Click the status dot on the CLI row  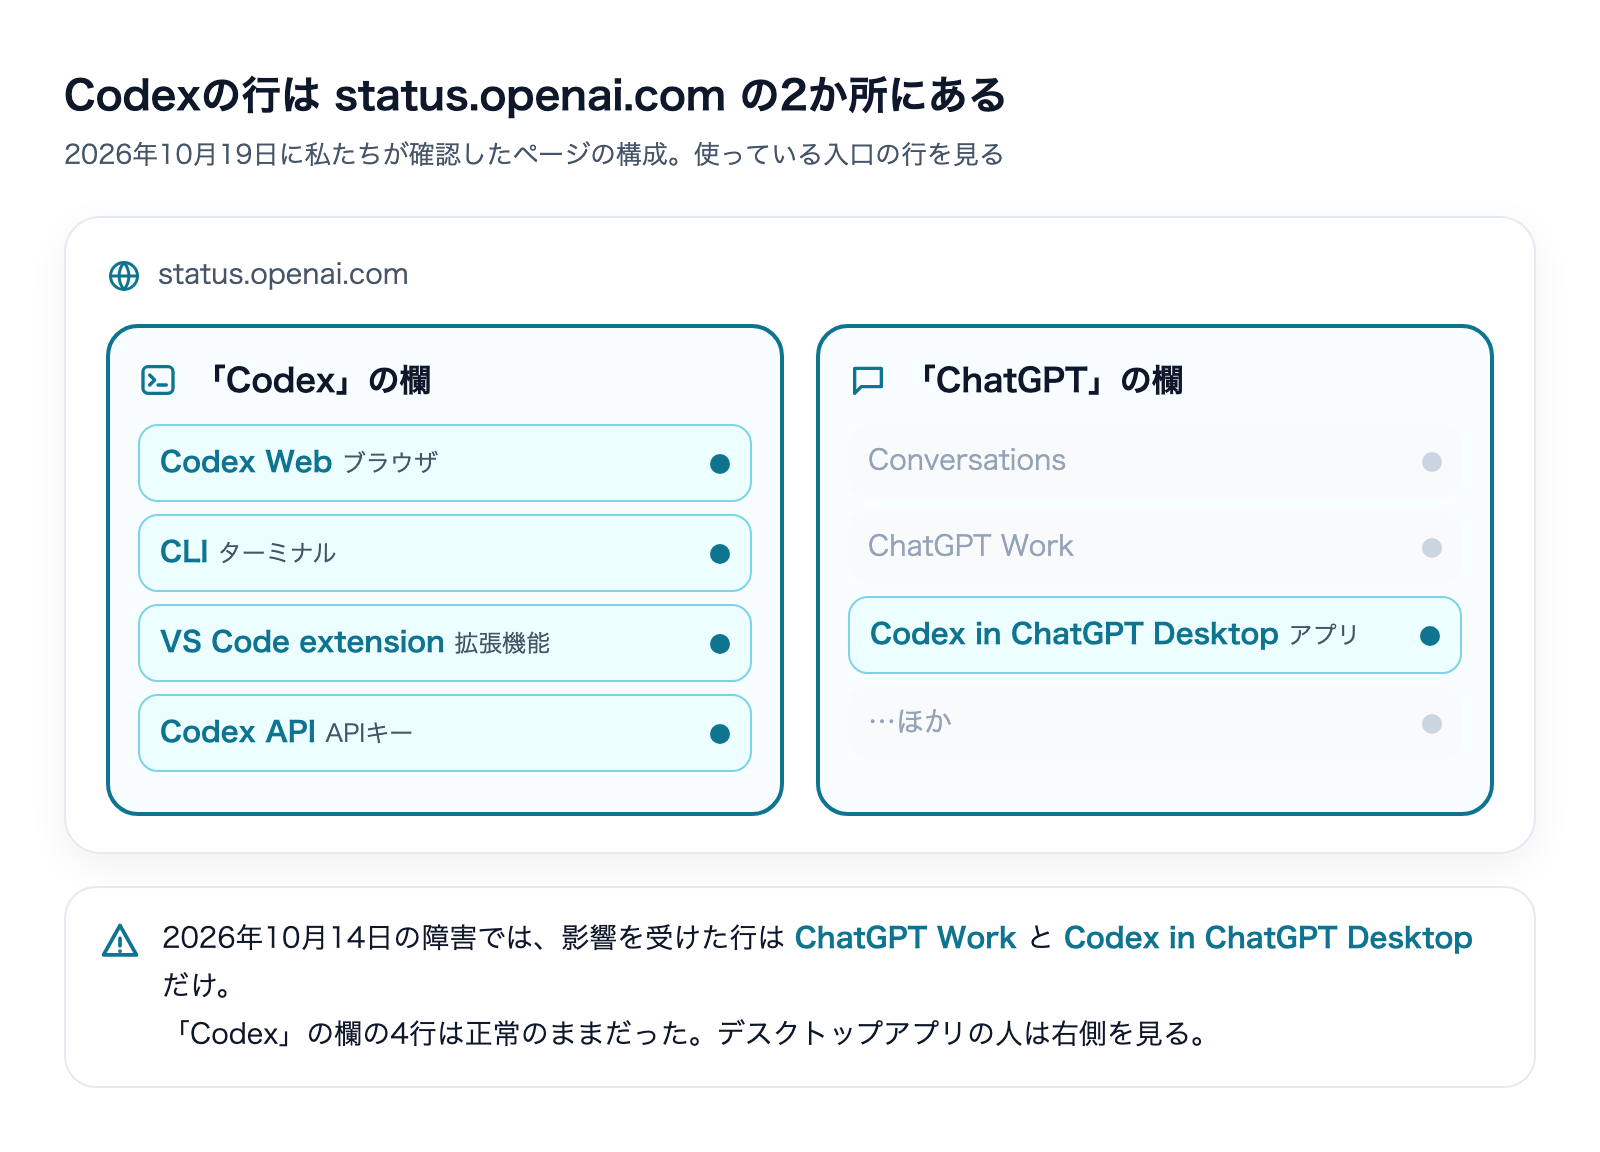(x=720, y=553)
